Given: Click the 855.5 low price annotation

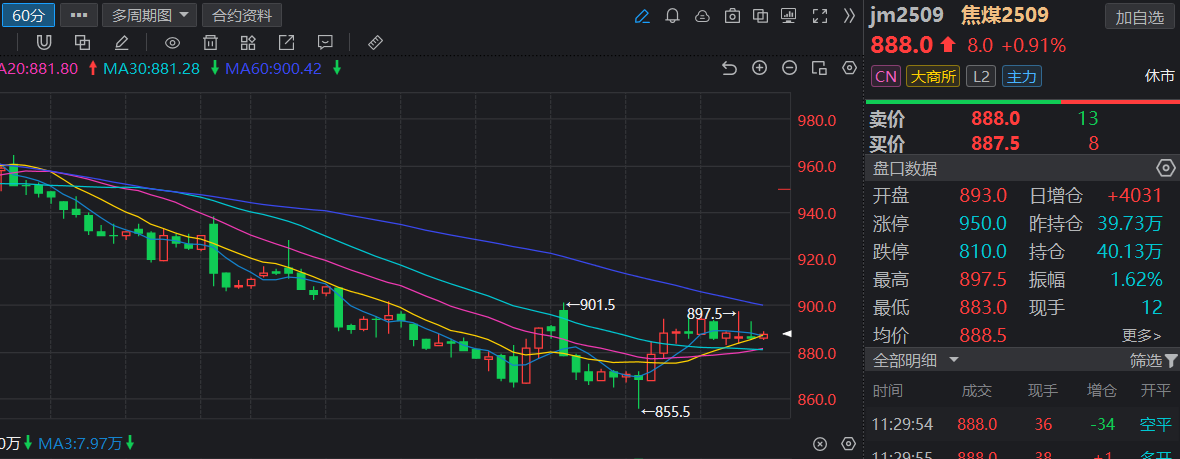Looking at the screenshot, I should (665, 412).
